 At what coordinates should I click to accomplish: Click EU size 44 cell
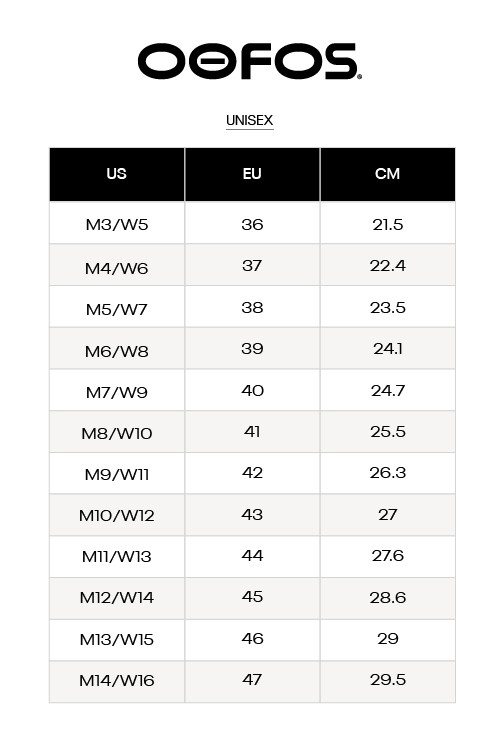pyautogui.click(x=252, y=557)
